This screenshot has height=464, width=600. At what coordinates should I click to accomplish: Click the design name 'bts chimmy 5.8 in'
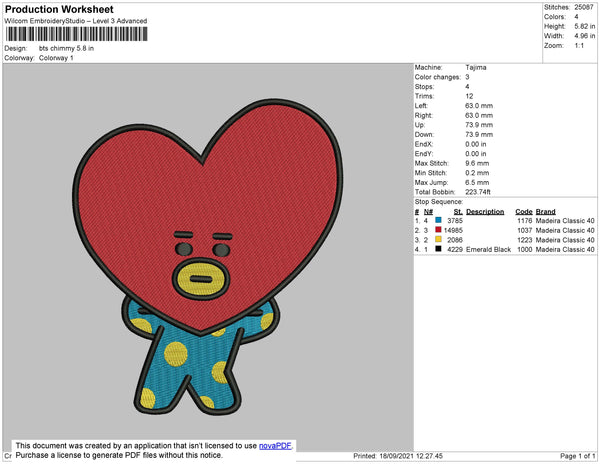click(x=66, y=49)
